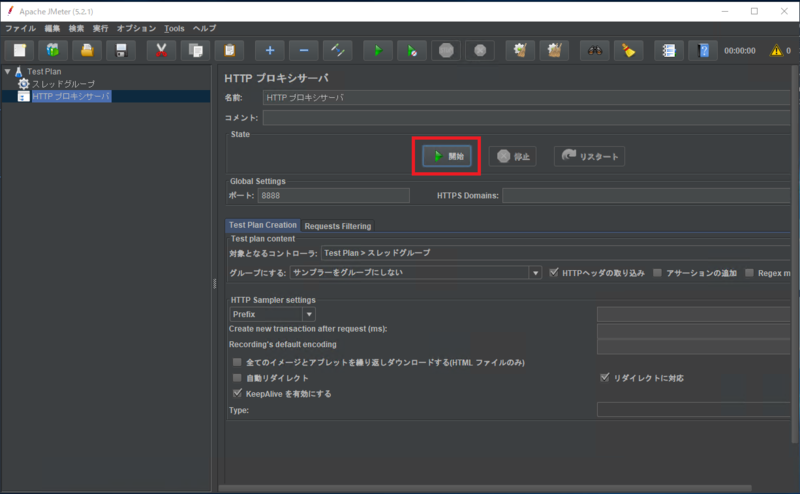Click the Shutdown toolbar icon
This screenshot has width=800, height=494.
click(x=480, y=51)
